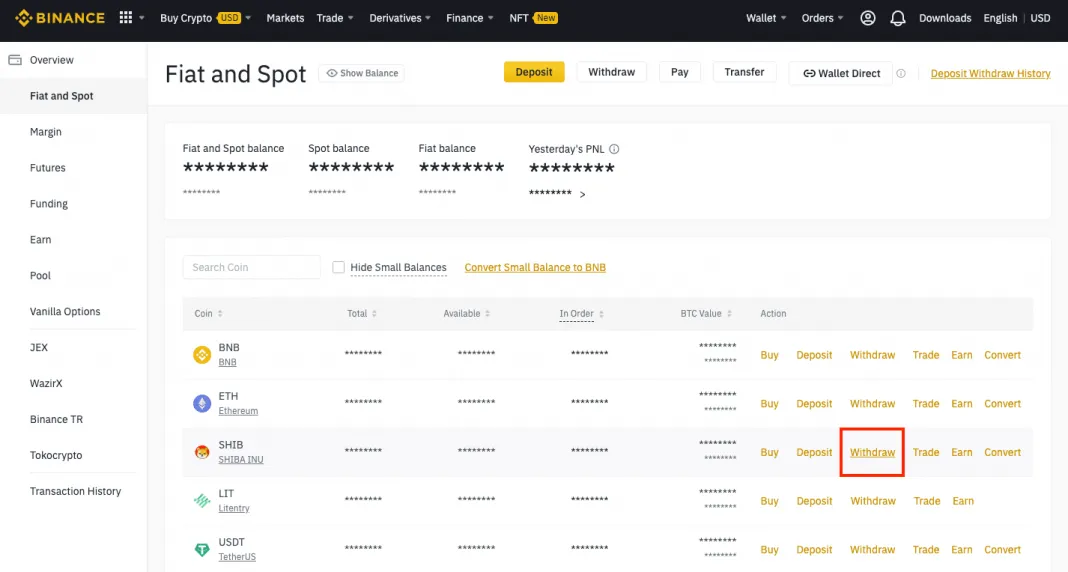Expand the arrow next to apps grid
The width and height of the screenshot is (1068, 572).
pos(142,18)
